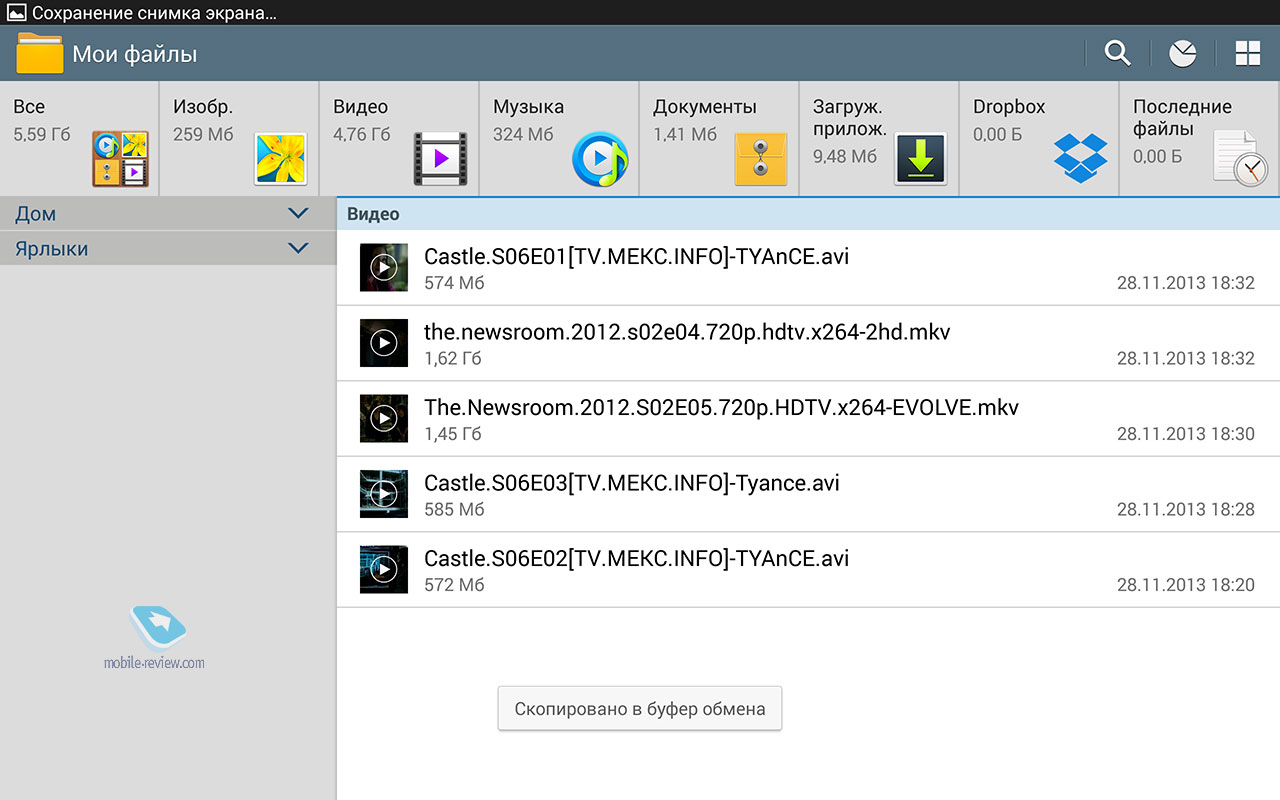
Task: Open Castle.S06E02[TV.MEKC.INFO]-TYAnCE.avi file name
Action: click(636, 558)
